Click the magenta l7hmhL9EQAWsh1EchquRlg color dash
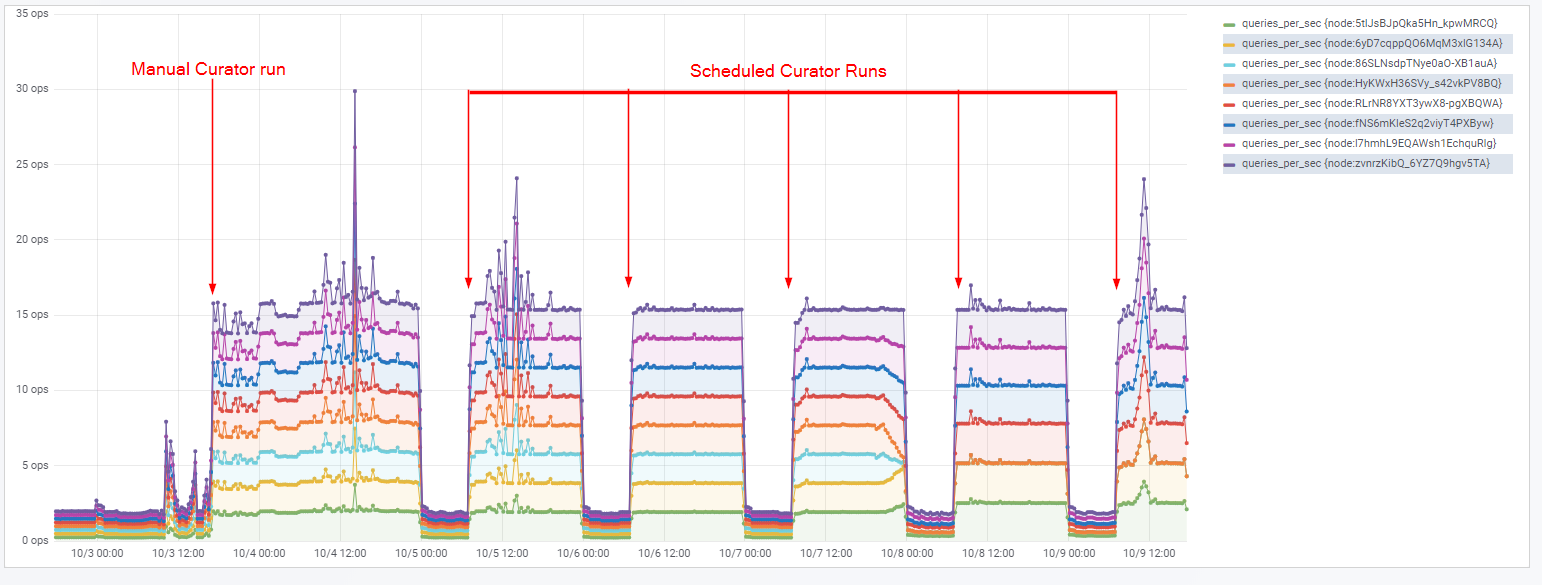This screenshot has height=585, width=1542. (x=1230, y=143)
